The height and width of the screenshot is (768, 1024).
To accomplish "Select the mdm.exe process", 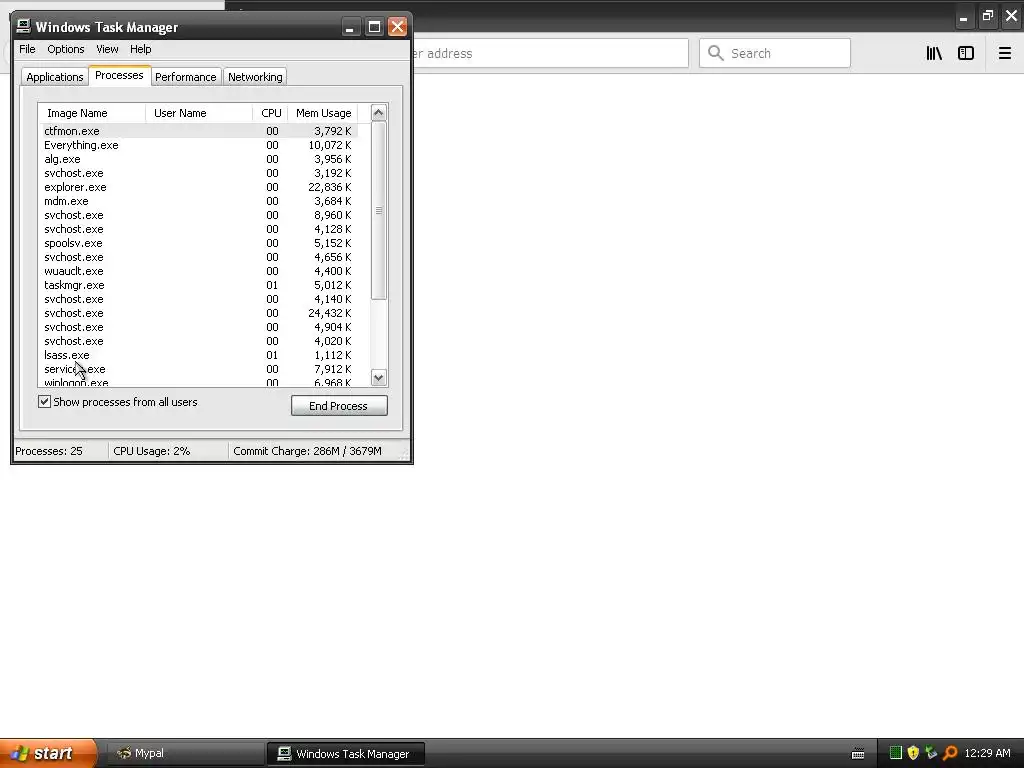I will coord(198,201).
